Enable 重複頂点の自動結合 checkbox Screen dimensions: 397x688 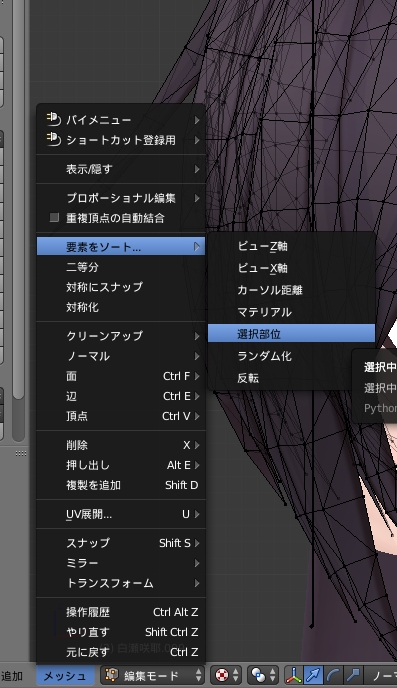click(54, 218)
